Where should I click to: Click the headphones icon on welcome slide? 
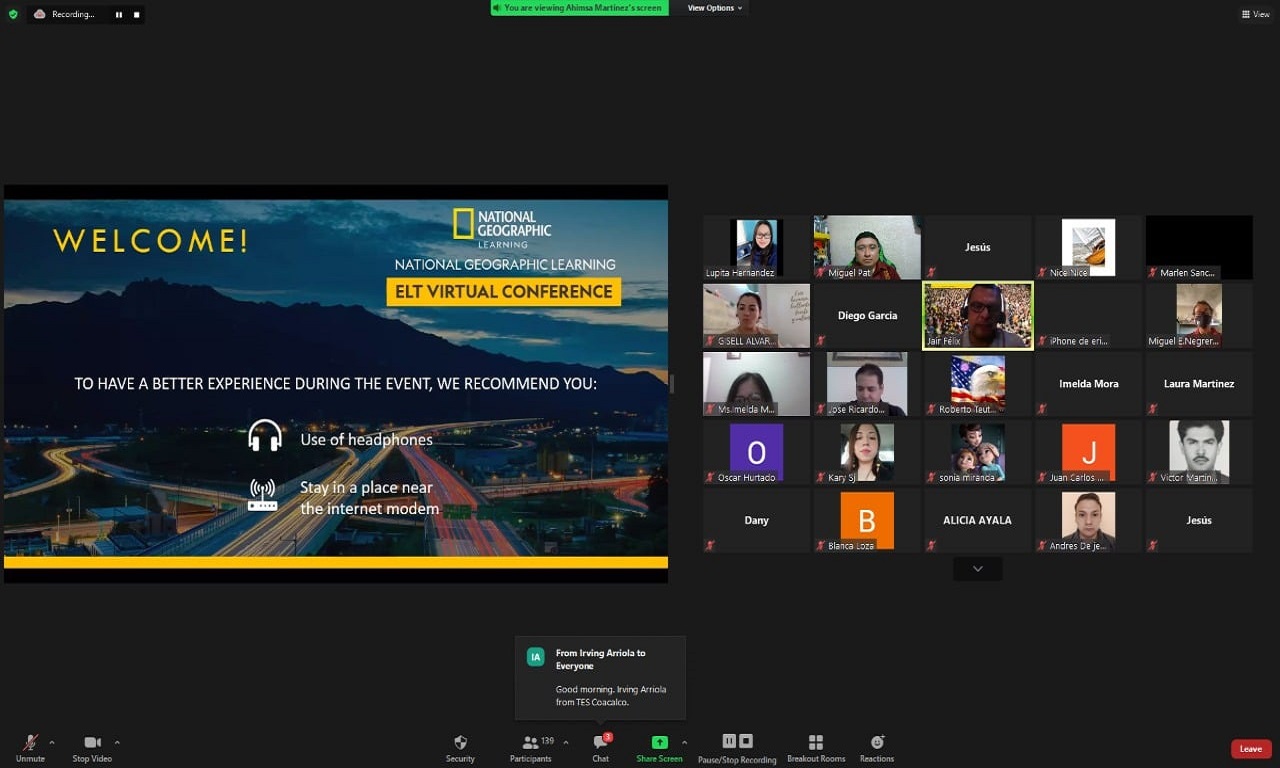[x=265, y=437]
